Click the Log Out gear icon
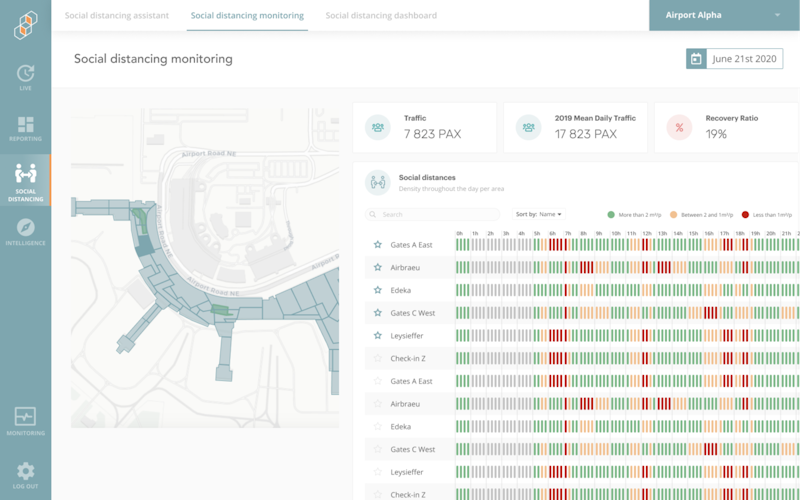 pos(25,472)
